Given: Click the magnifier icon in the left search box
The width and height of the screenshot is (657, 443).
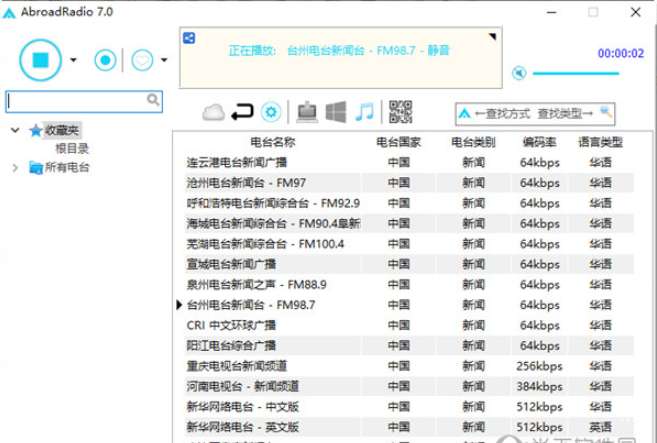Looking at the screenshot, I should (x=153, y=100).
